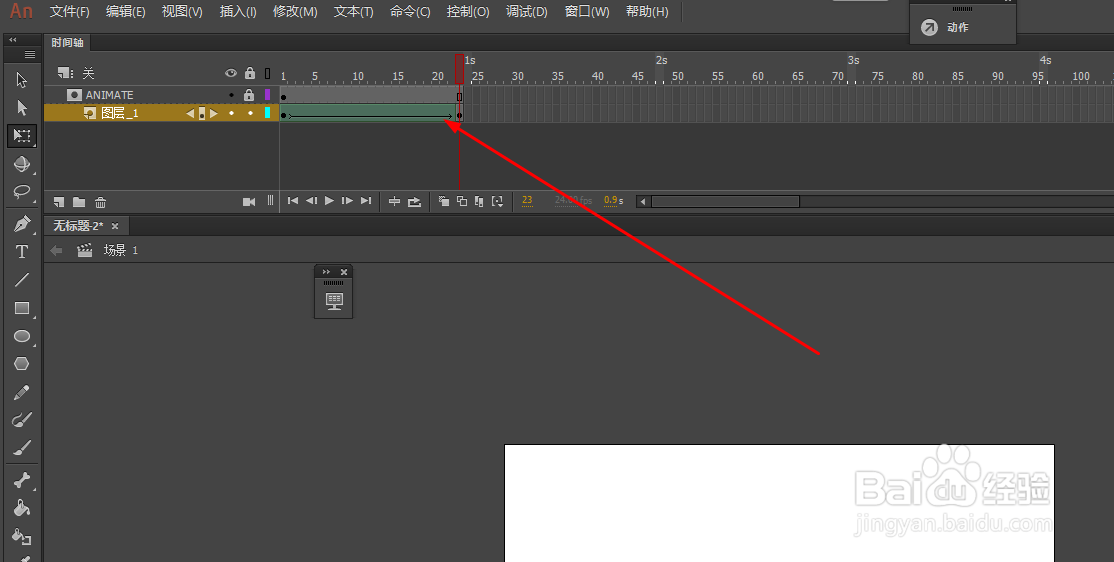This screenshot has width=1114, height=562.
Task: Step forward one frame
Action: point(347,201)
